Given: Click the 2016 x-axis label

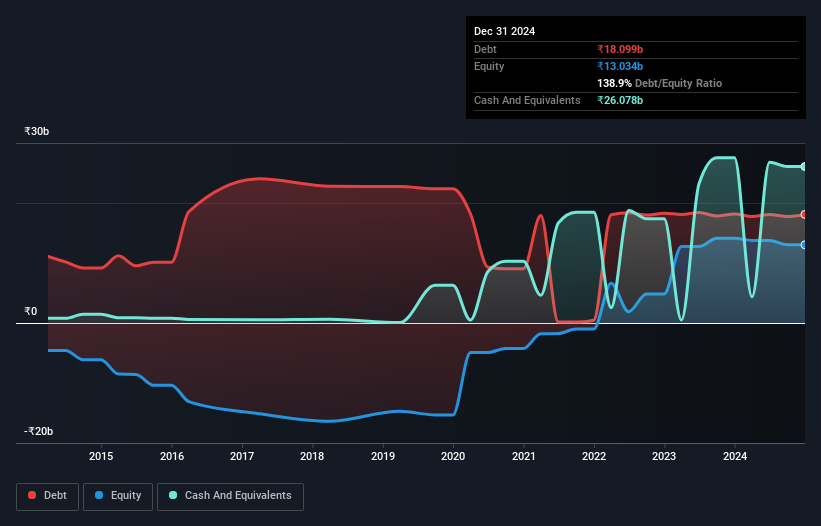Looking at the screenshot, I should point(172,456).
